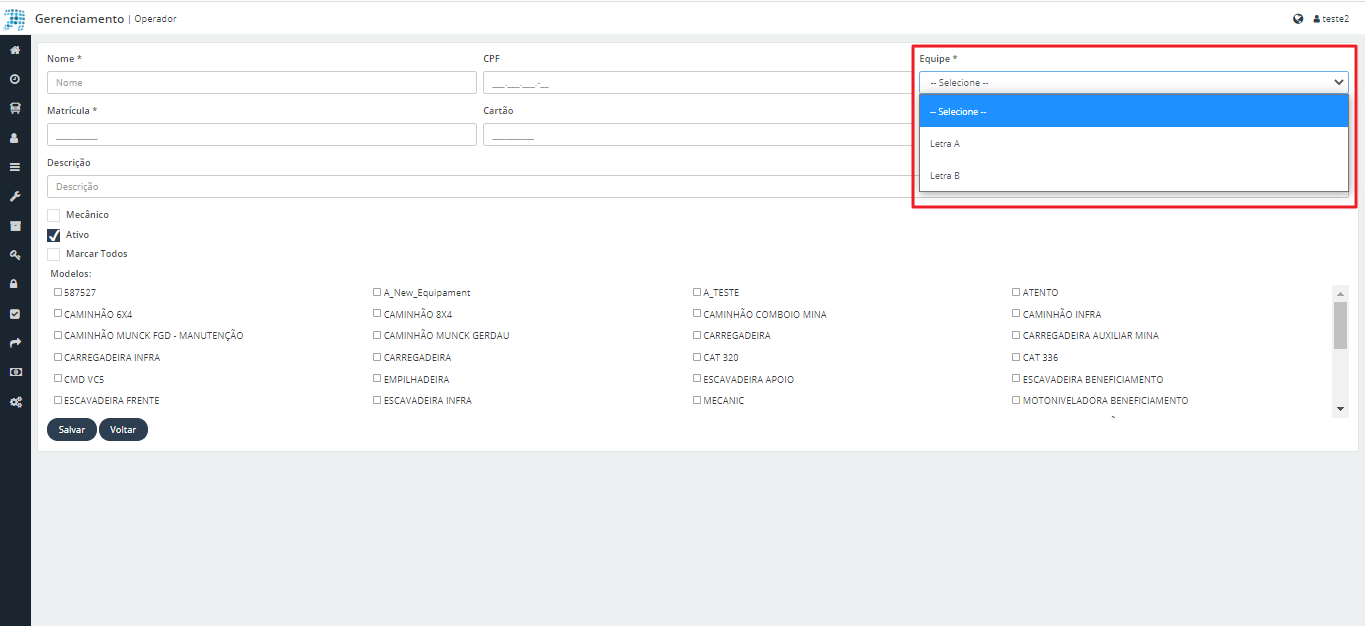The height and width of the screenshot is (626, 1365).
Task: Open the list bars icon in sidebar
Action: point(15,167)
